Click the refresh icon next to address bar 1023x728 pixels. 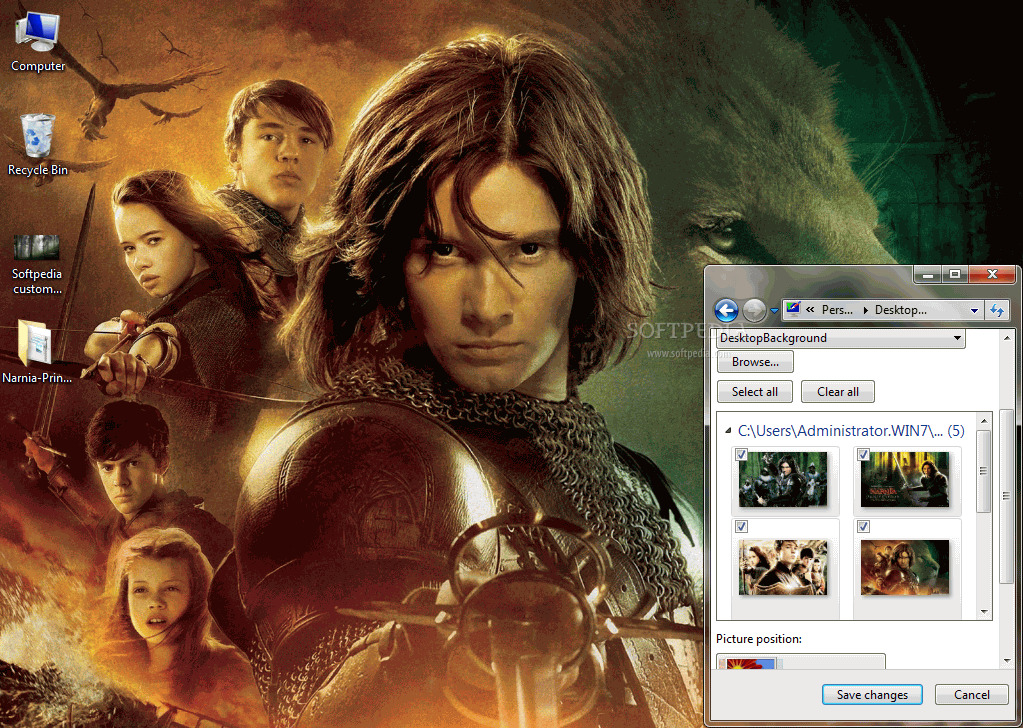coord(997,311)
